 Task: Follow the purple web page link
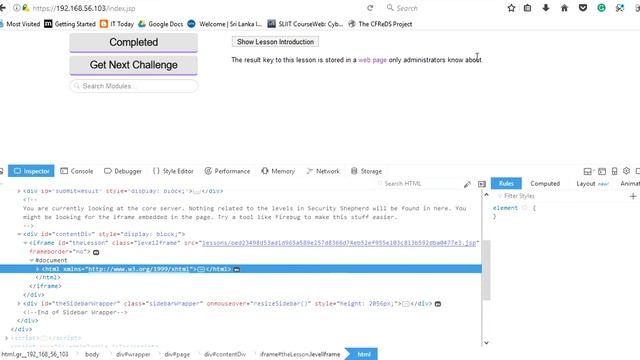(x=372, y=60)
